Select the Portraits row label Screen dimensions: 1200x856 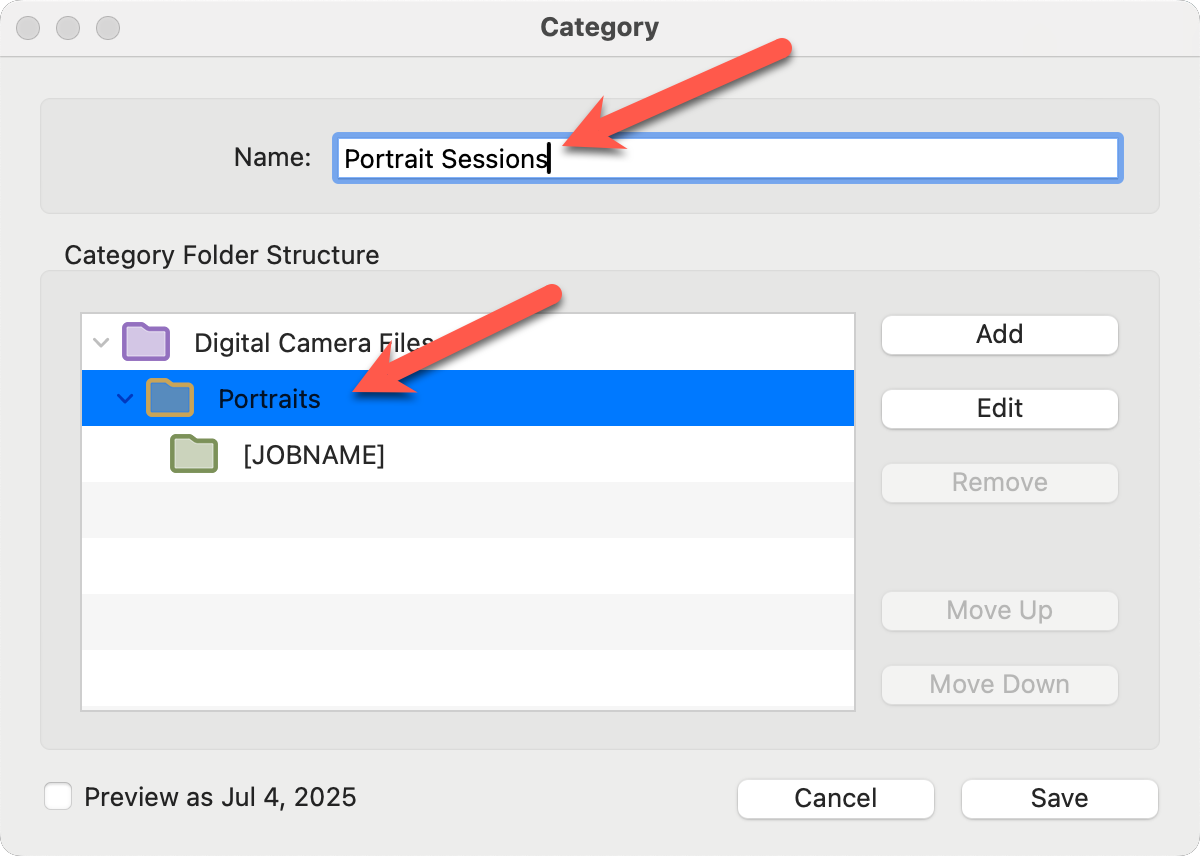pos(269,399)
